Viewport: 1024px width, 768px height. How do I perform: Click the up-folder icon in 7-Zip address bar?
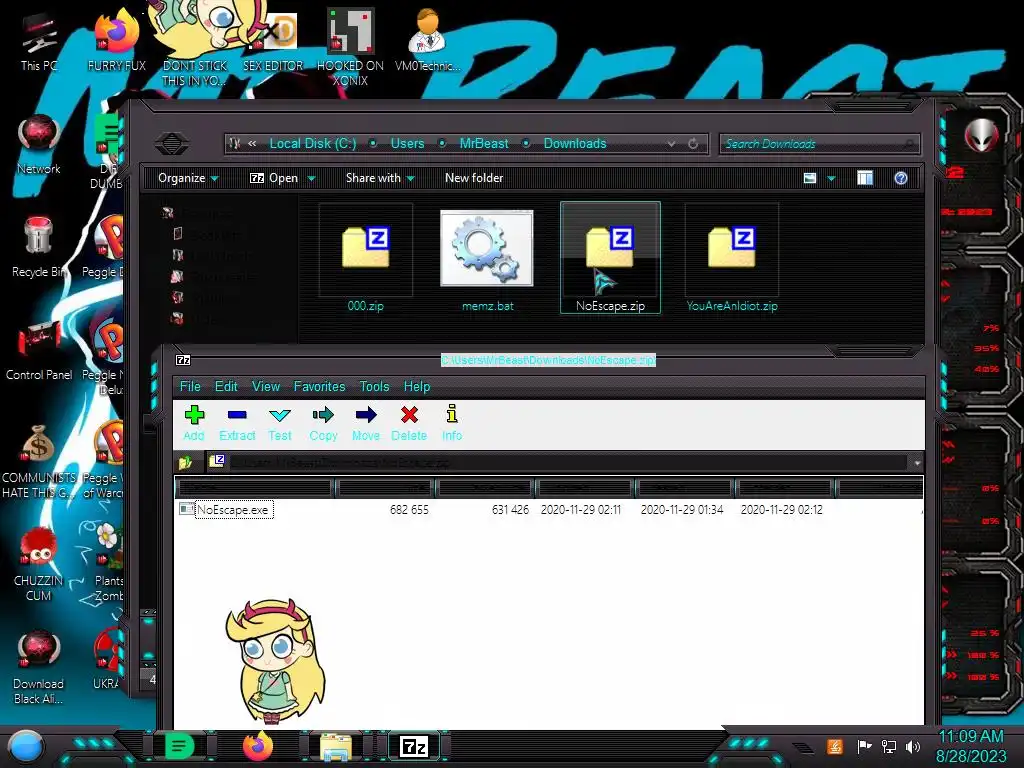(x=185, y=462)
